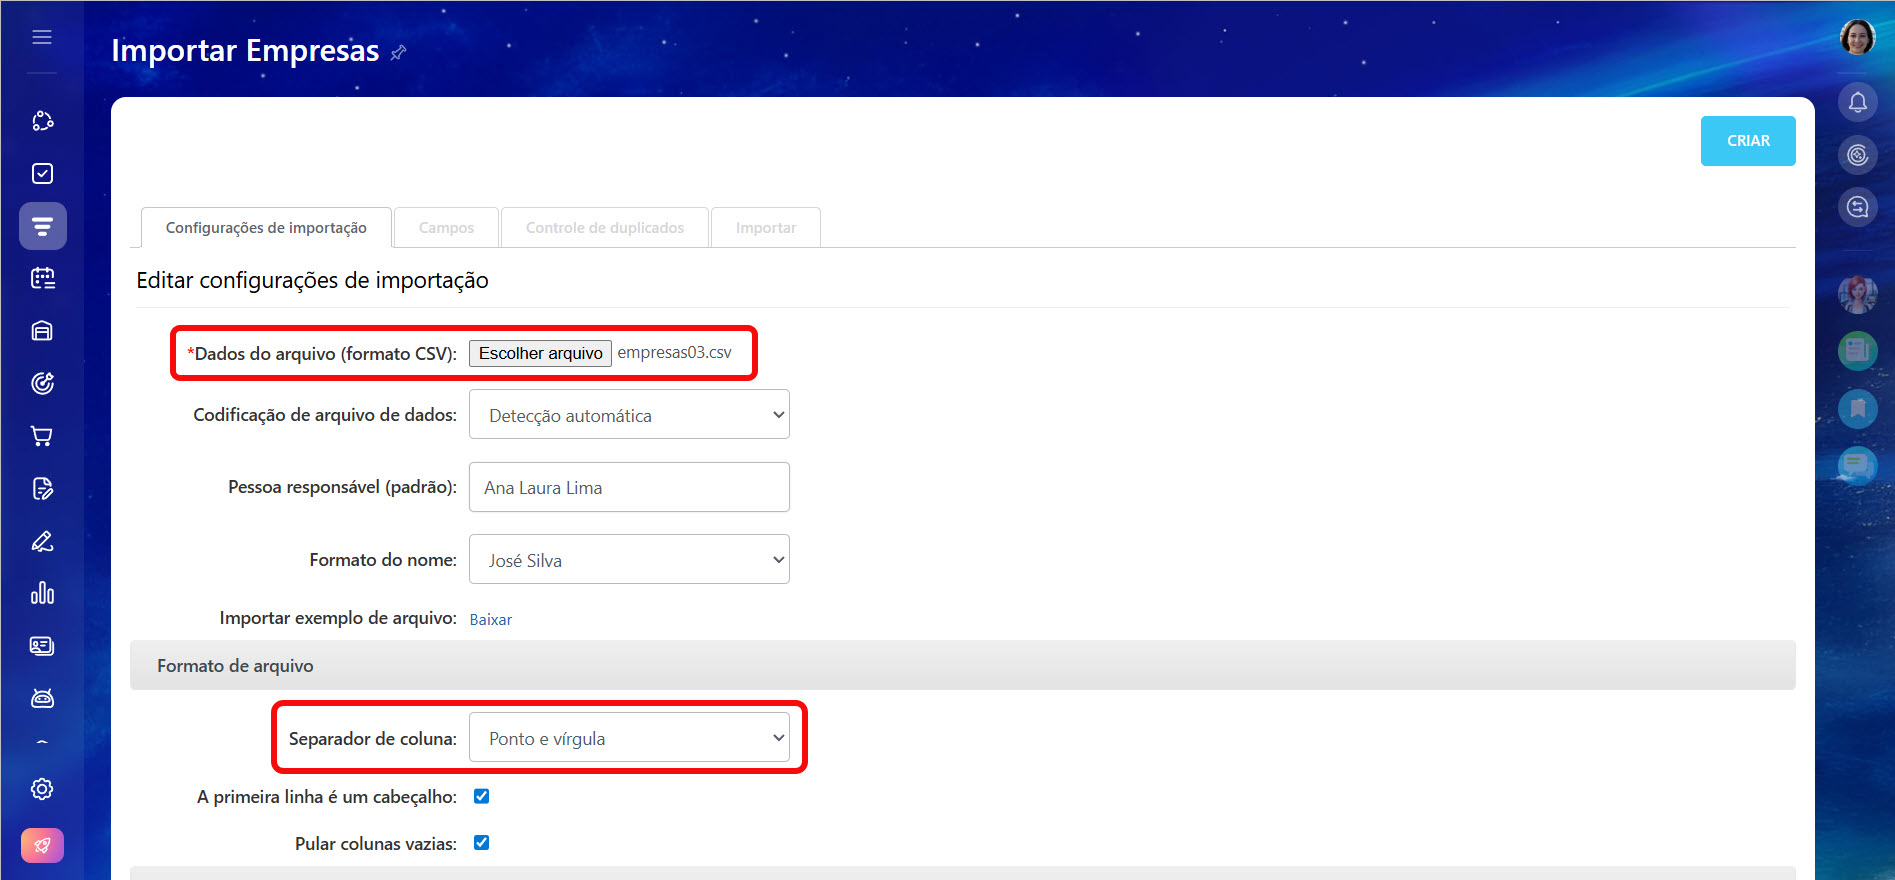Click the notifications bell icon
This screenshot has width=1895, height=880.
tap(1857, 102)
